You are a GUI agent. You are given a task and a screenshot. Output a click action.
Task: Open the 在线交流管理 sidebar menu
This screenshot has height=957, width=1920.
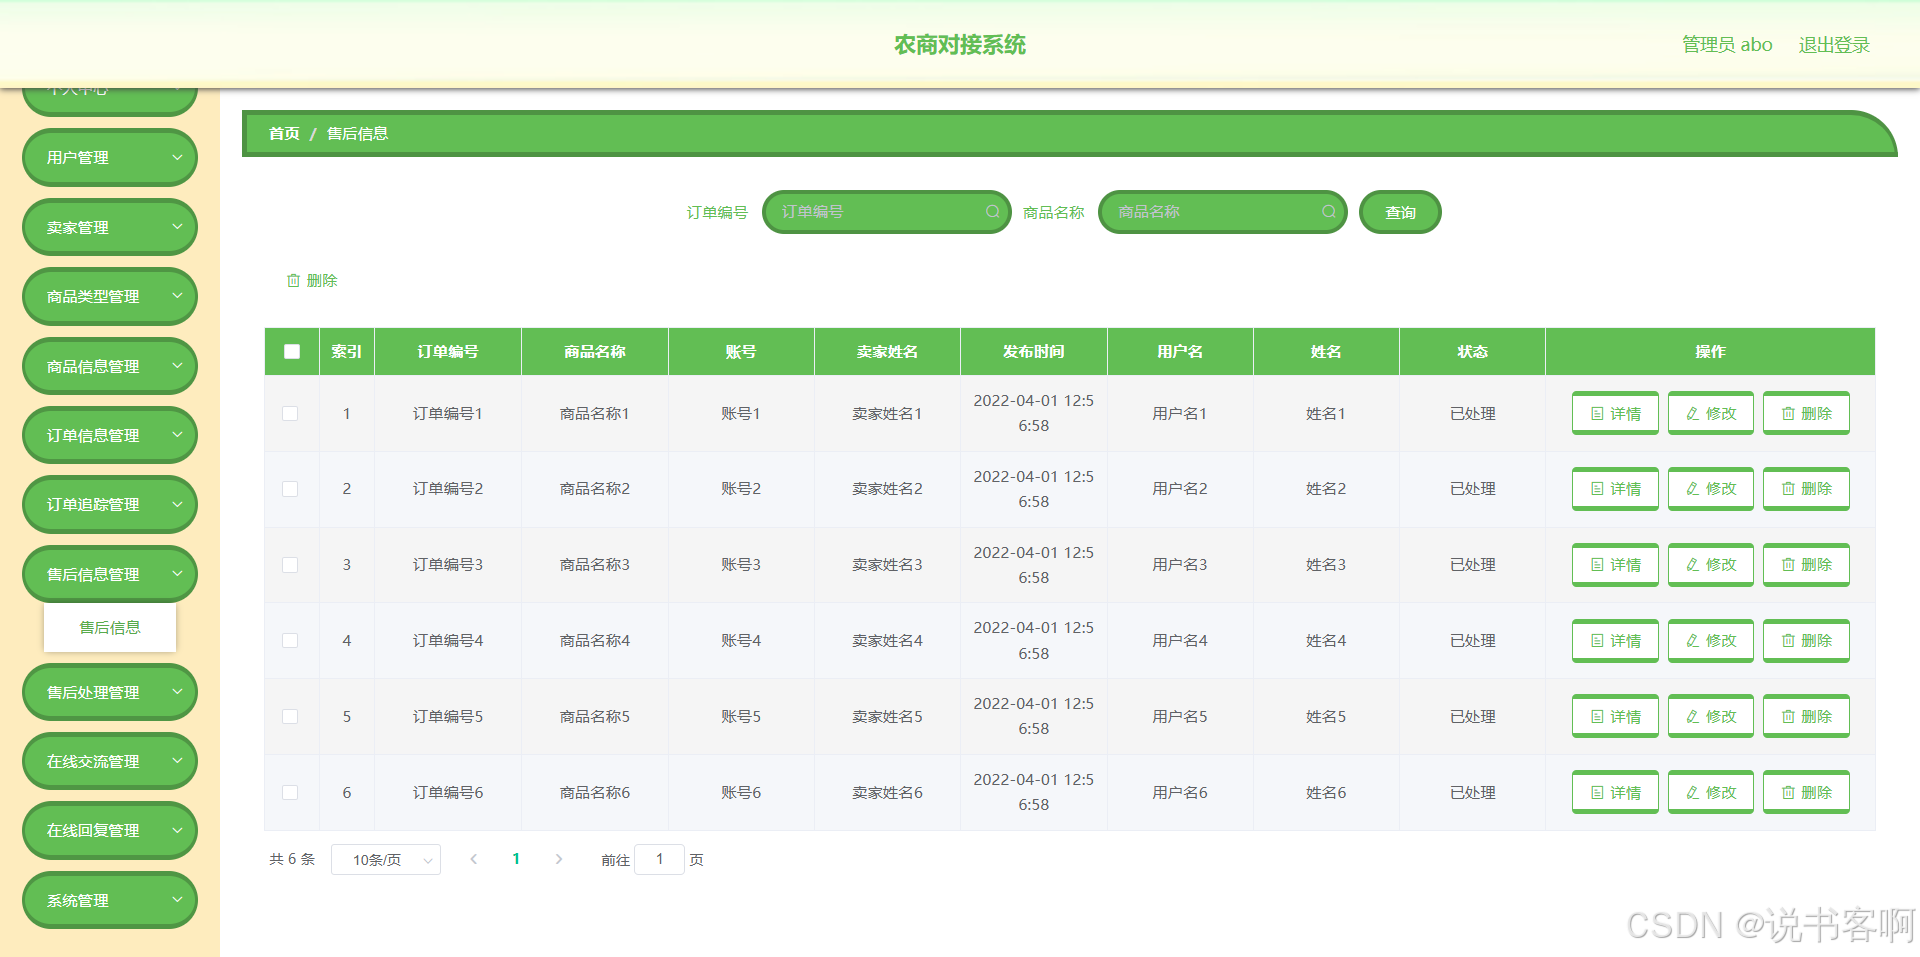[110, 762]
